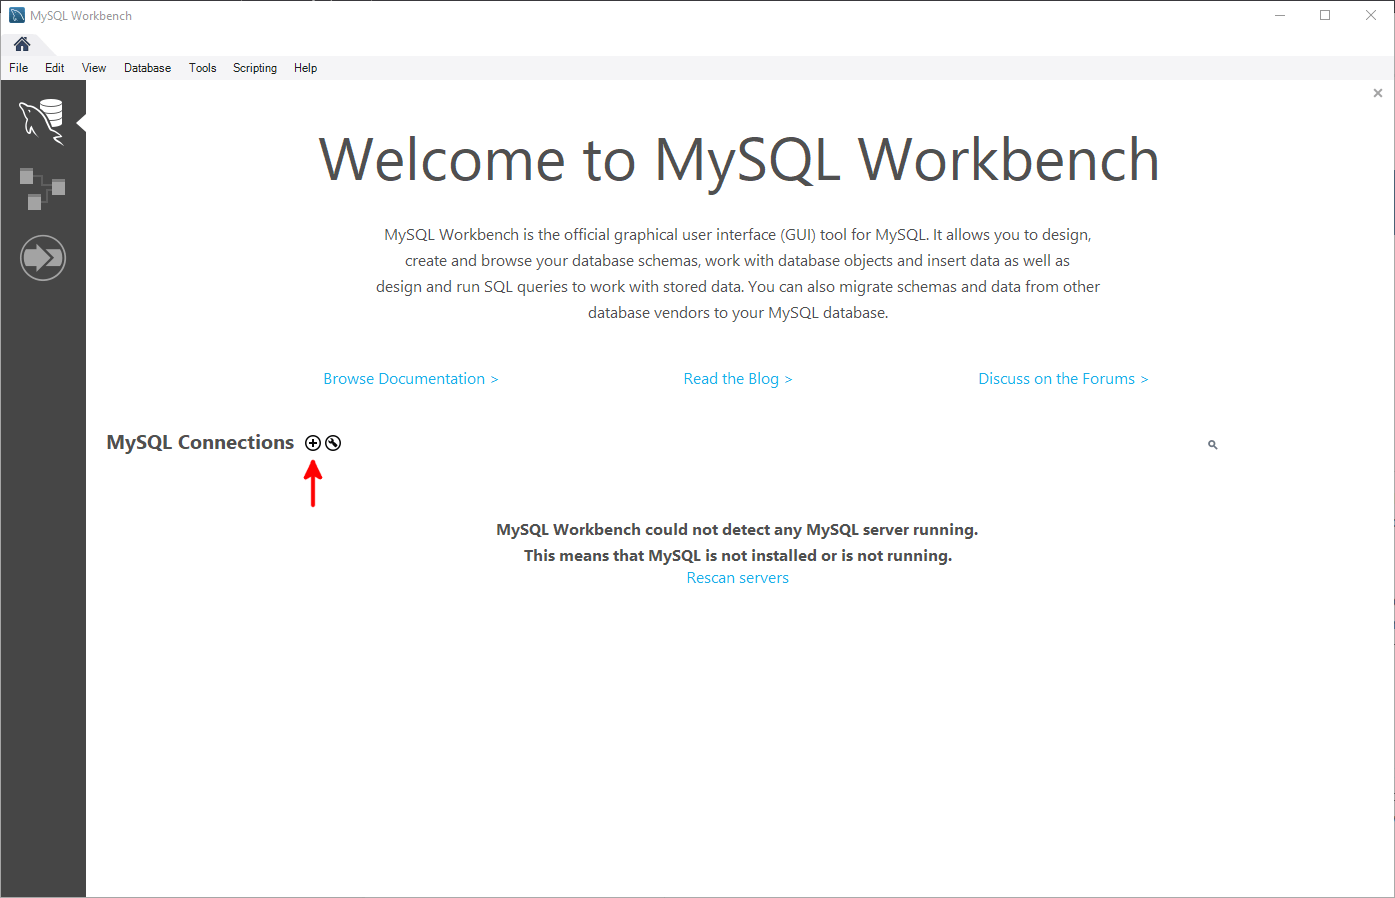Viewport: 1395px width, 898px height.
Task: Open the Scripting menu
Action: [x=255, y=67]
